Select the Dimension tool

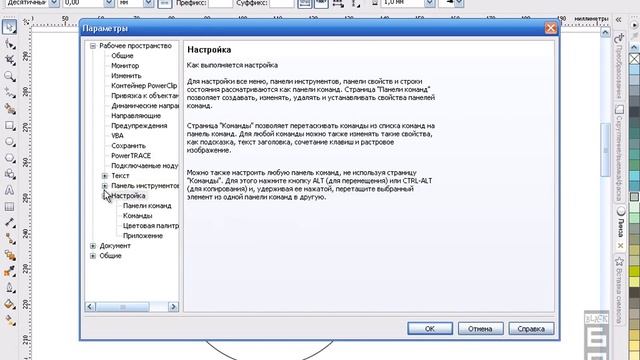coord(9,223)
